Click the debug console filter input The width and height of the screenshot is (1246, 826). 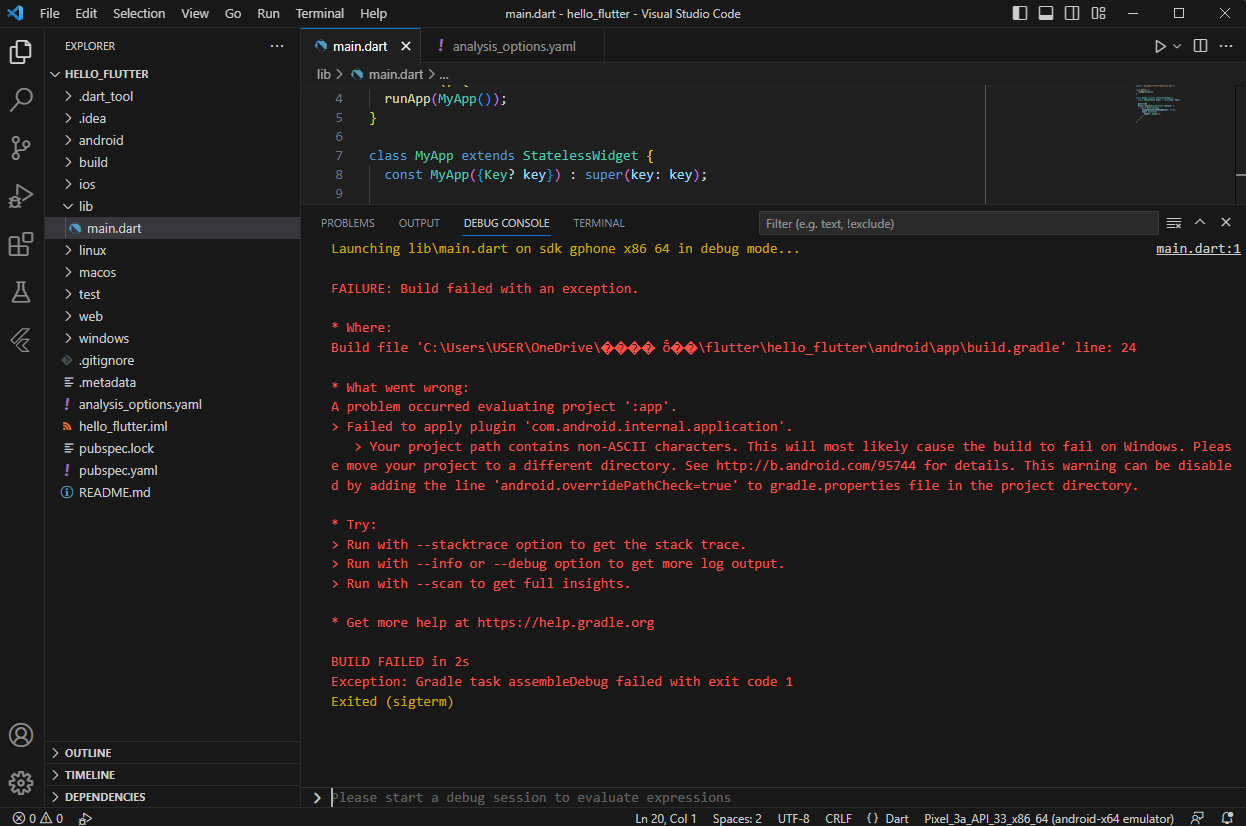958,223
